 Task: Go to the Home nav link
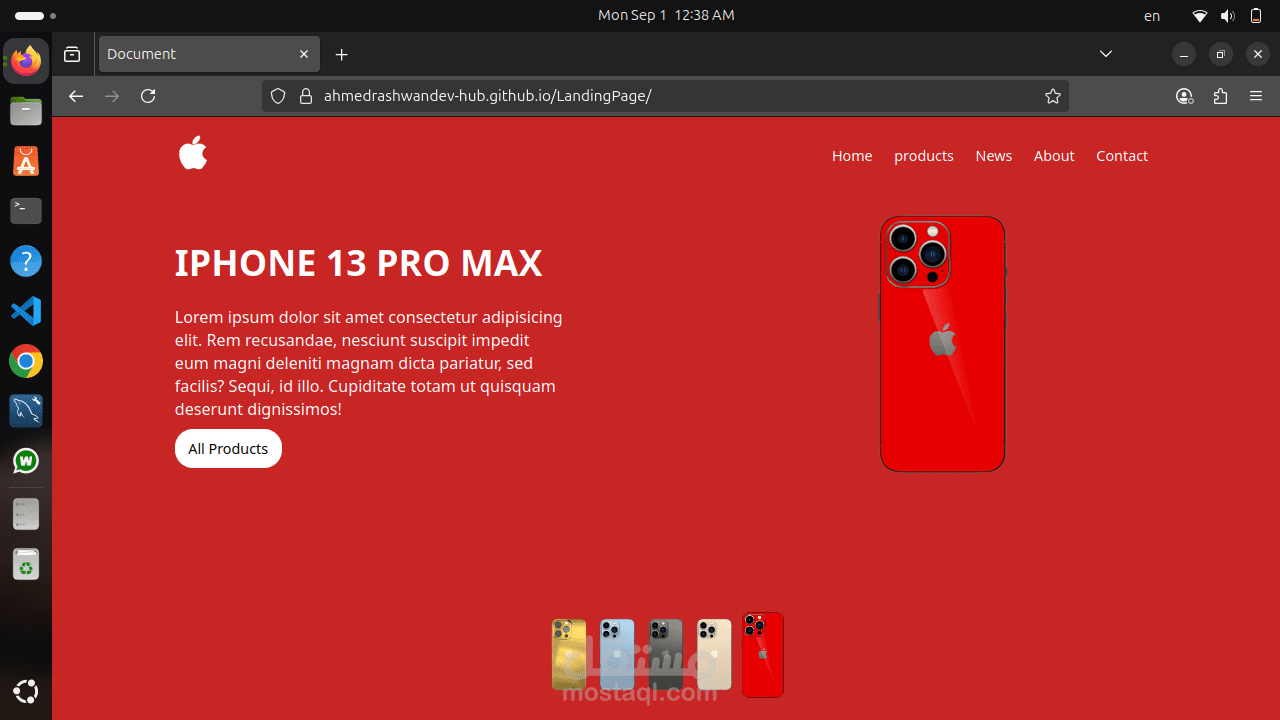852,156
